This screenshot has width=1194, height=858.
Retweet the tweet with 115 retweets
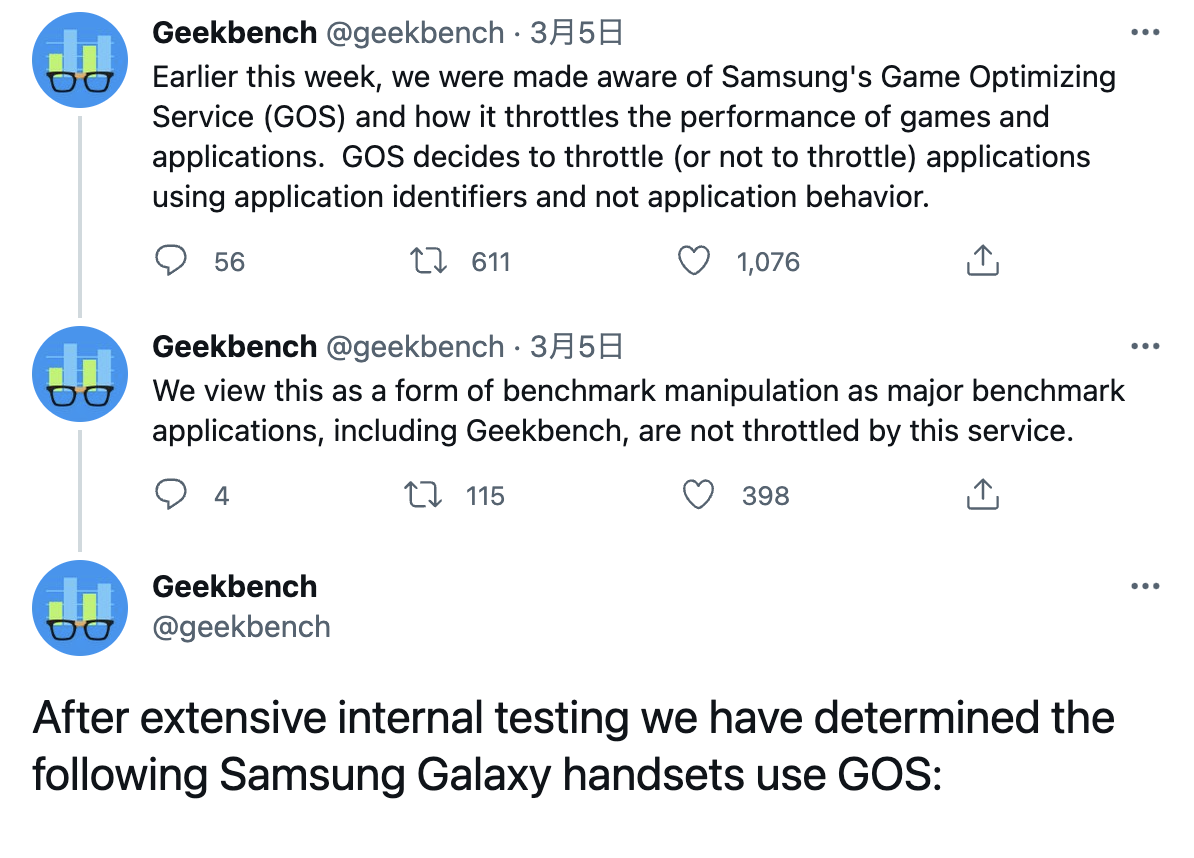point(423,494)
